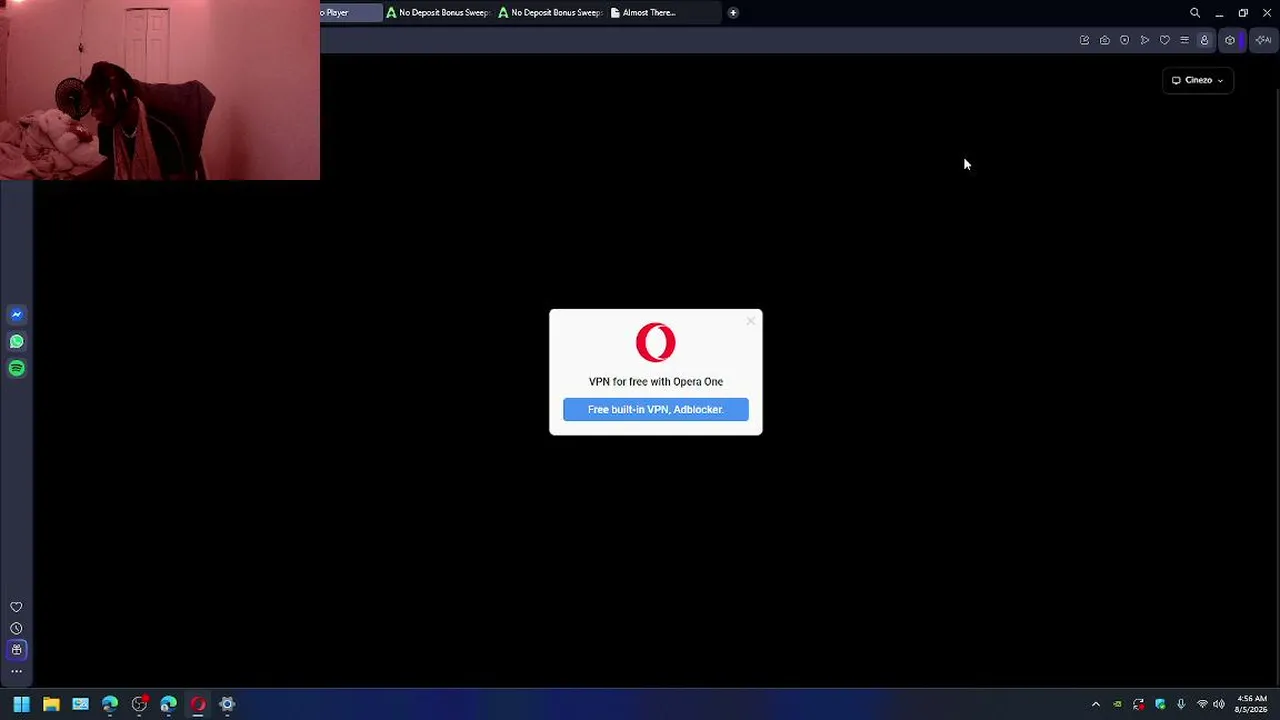Open the sidebar box icon above the three dots
This screenshot has height=720, width=1280.
(16, 650)
